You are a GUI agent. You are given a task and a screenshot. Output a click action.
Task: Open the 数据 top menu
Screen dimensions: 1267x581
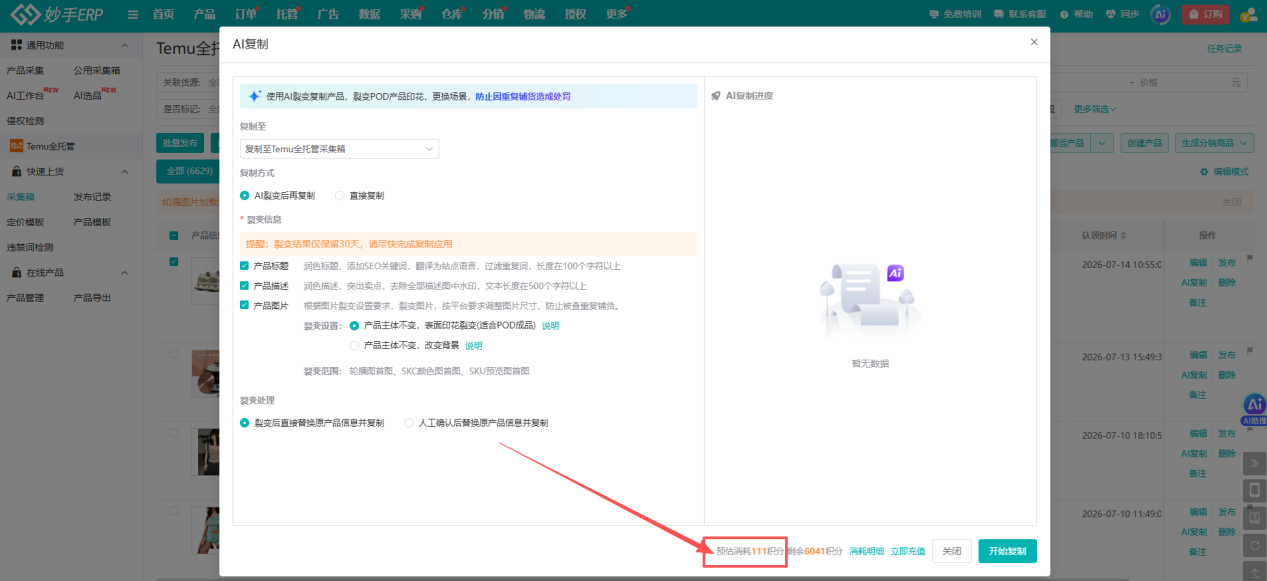369,14
